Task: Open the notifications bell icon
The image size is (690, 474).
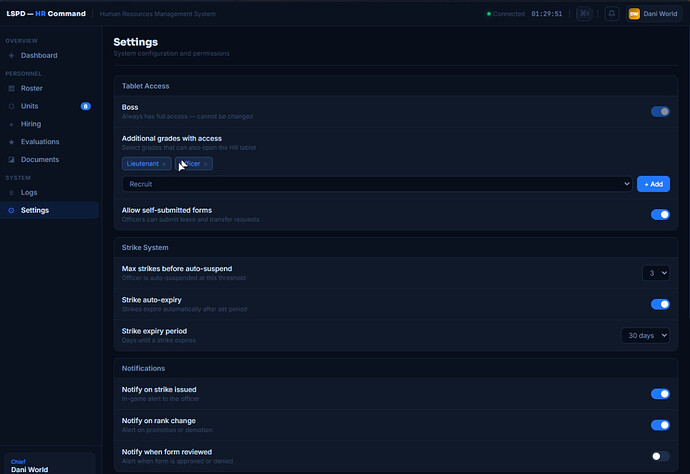Action: [x=612, y=14]
